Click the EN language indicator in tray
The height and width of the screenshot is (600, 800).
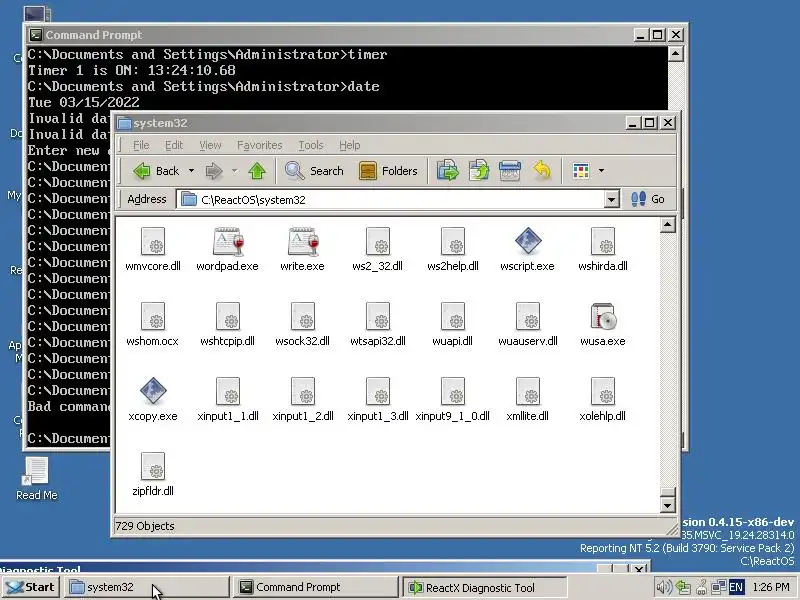pos(736,587)
